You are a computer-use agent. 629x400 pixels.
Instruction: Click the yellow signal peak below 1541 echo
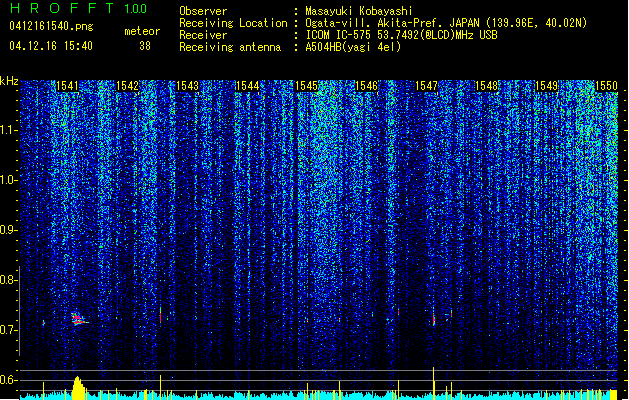pos(78,387)
